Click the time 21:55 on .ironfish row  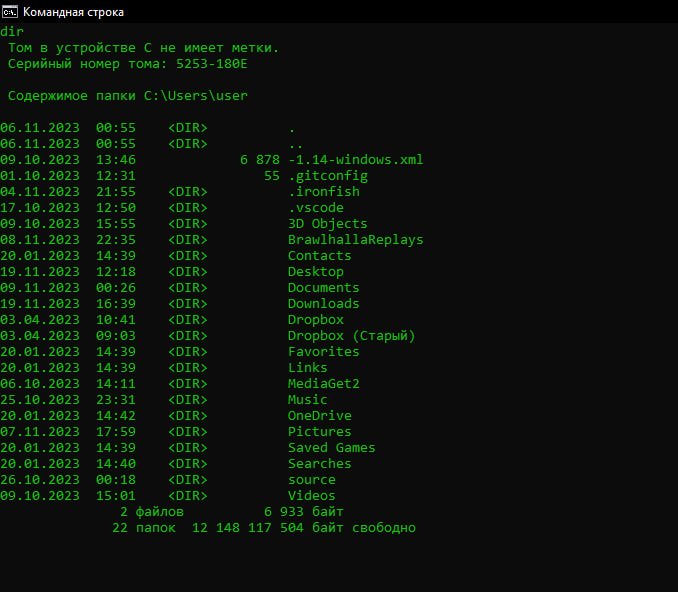(x=115, y=192)
